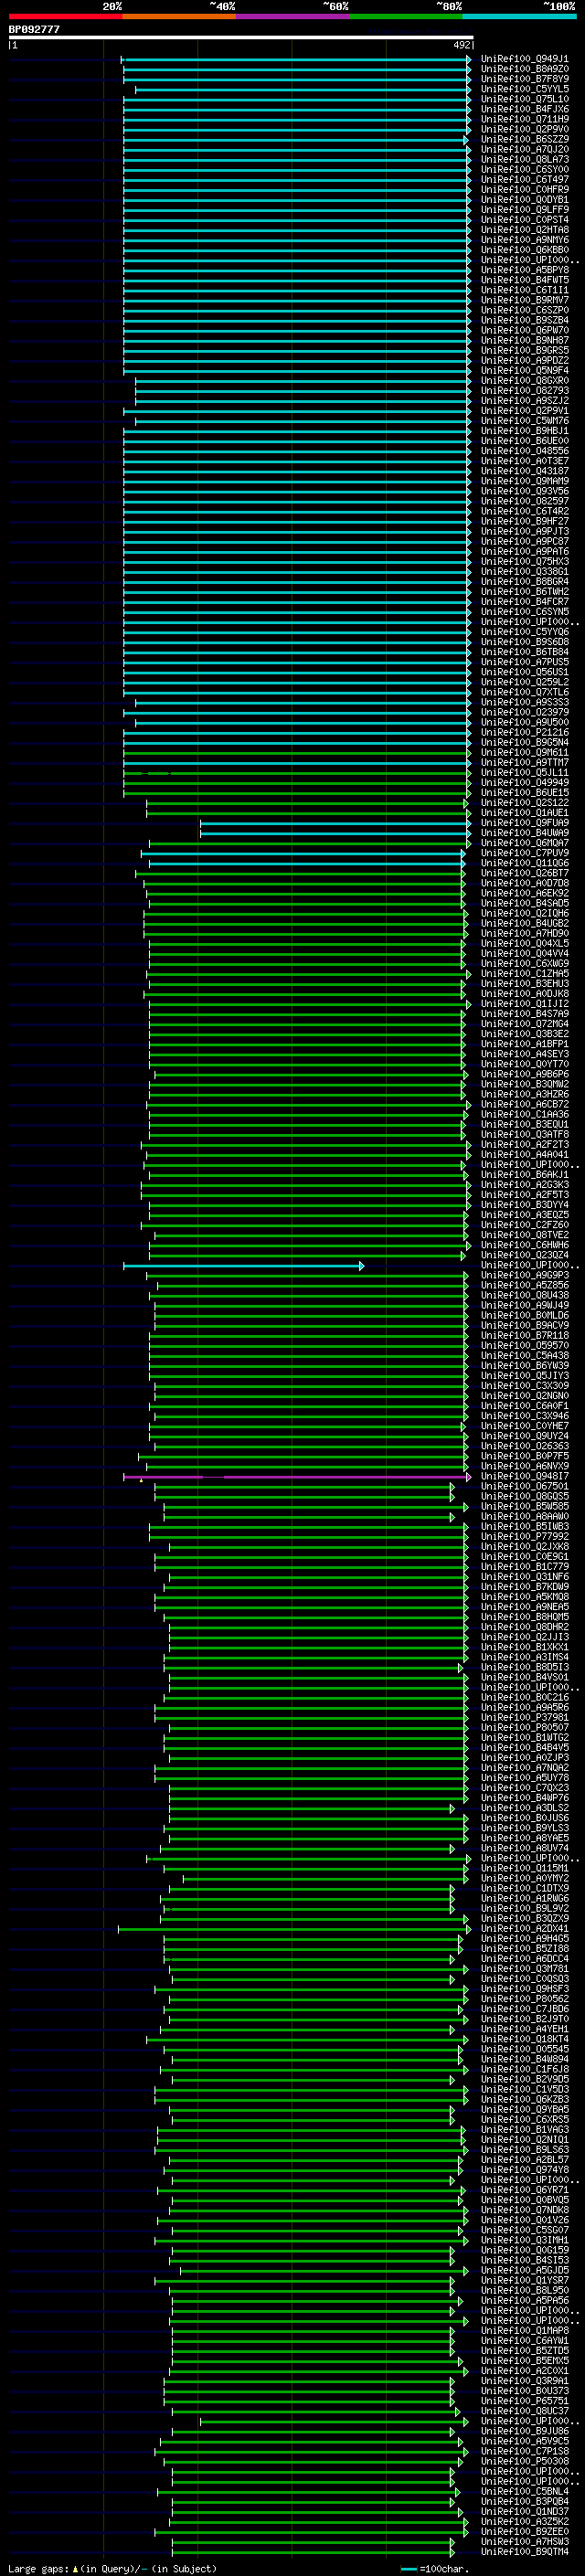Select hit label UniRef100_Q2P9V0
This screenshot has height=2576, width=585.
point(525,129)
